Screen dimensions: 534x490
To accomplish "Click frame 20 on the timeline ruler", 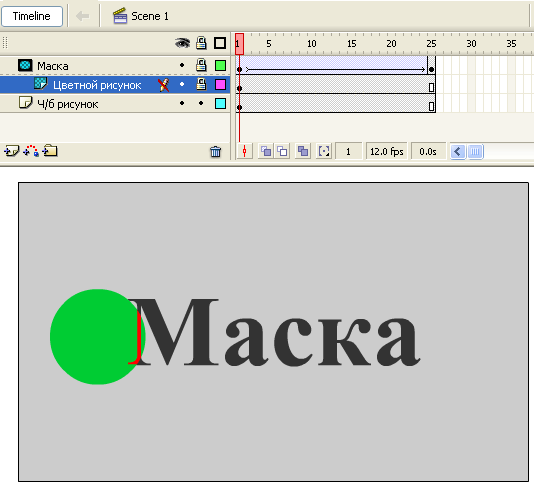I will click(391, 44).
